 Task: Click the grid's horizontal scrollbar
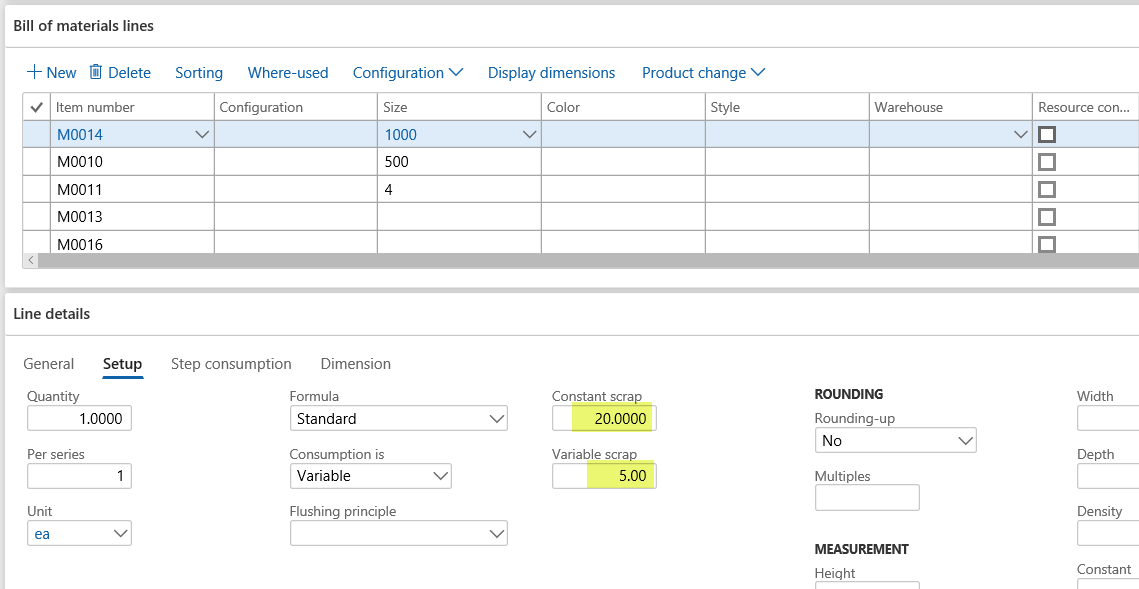pos(580,260)
